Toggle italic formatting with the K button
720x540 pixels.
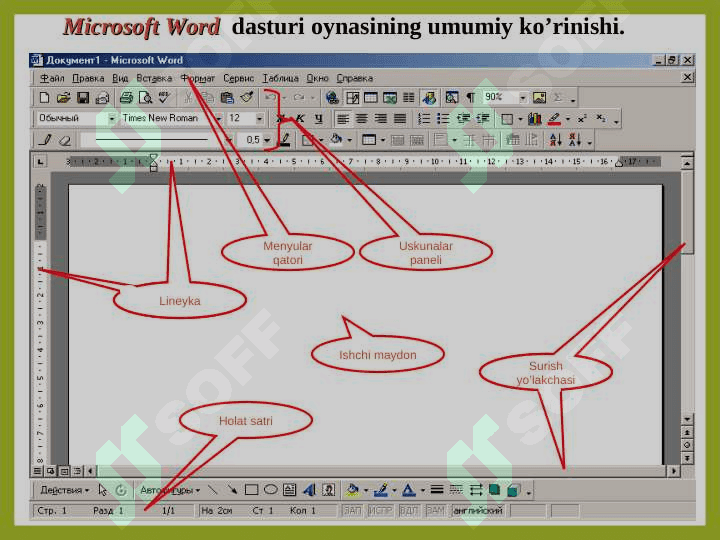[300, 119]
